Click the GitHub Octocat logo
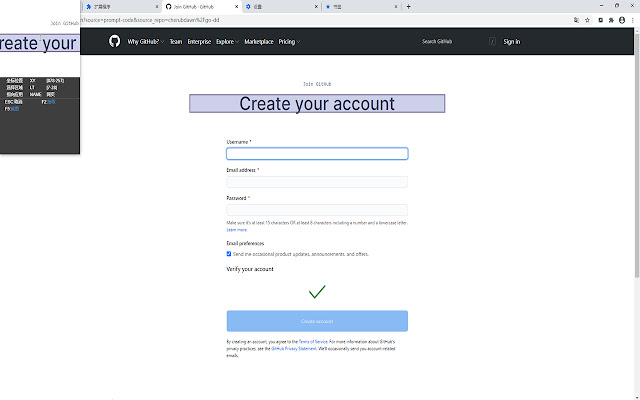Image resolution: width=640 pixels, height=400 pixels. (114, 41)
